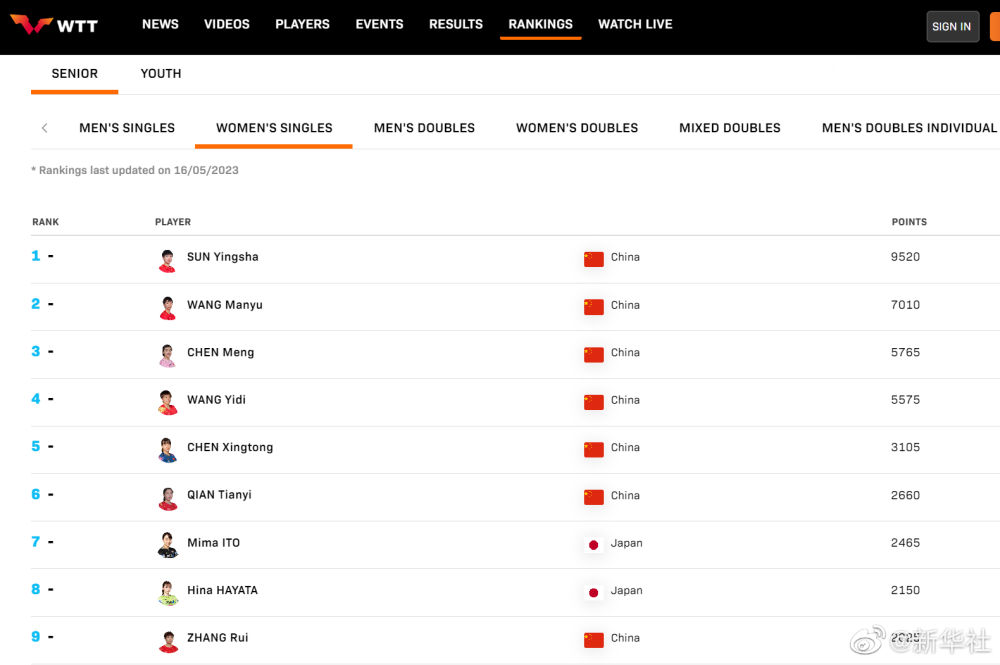Open CHEN Meng player name link
This screenshot has height=665, width=1000.
click(221, 353)
